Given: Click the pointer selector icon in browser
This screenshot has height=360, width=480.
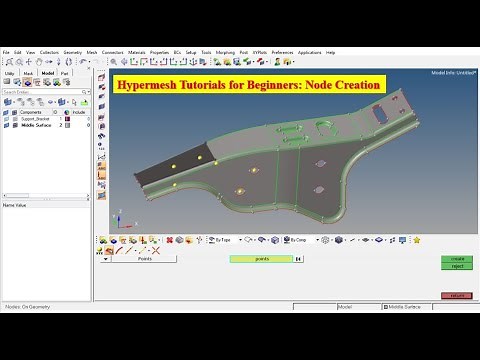Looking at the screenshot, I should 74,102.
